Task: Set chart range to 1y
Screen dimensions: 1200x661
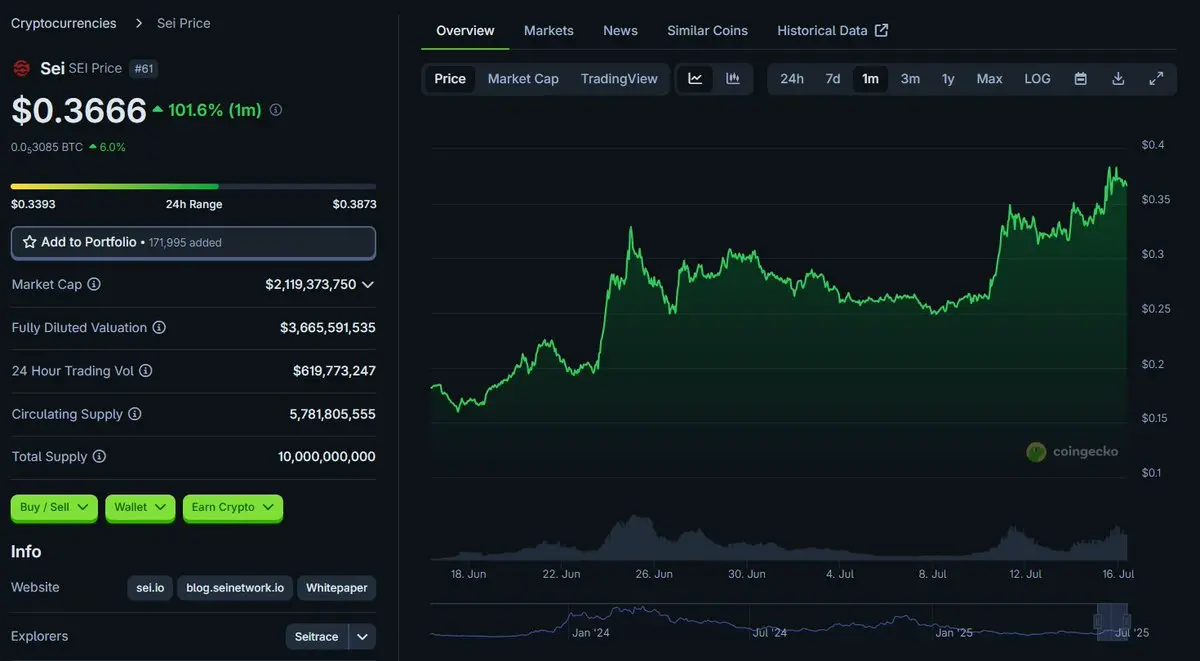Action: click(x=948, y=79)
